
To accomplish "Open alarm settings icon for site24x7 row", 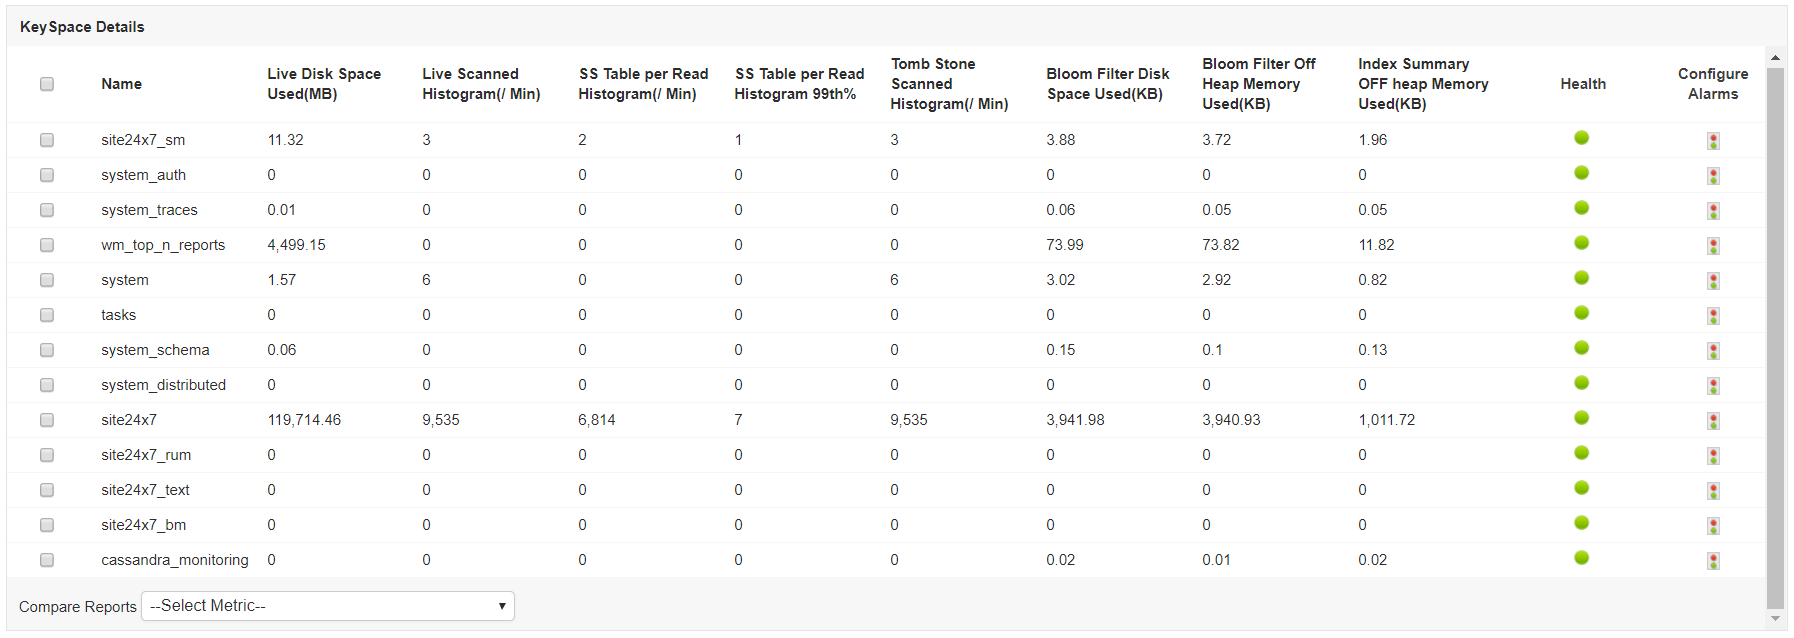I will coord(1713,421).
